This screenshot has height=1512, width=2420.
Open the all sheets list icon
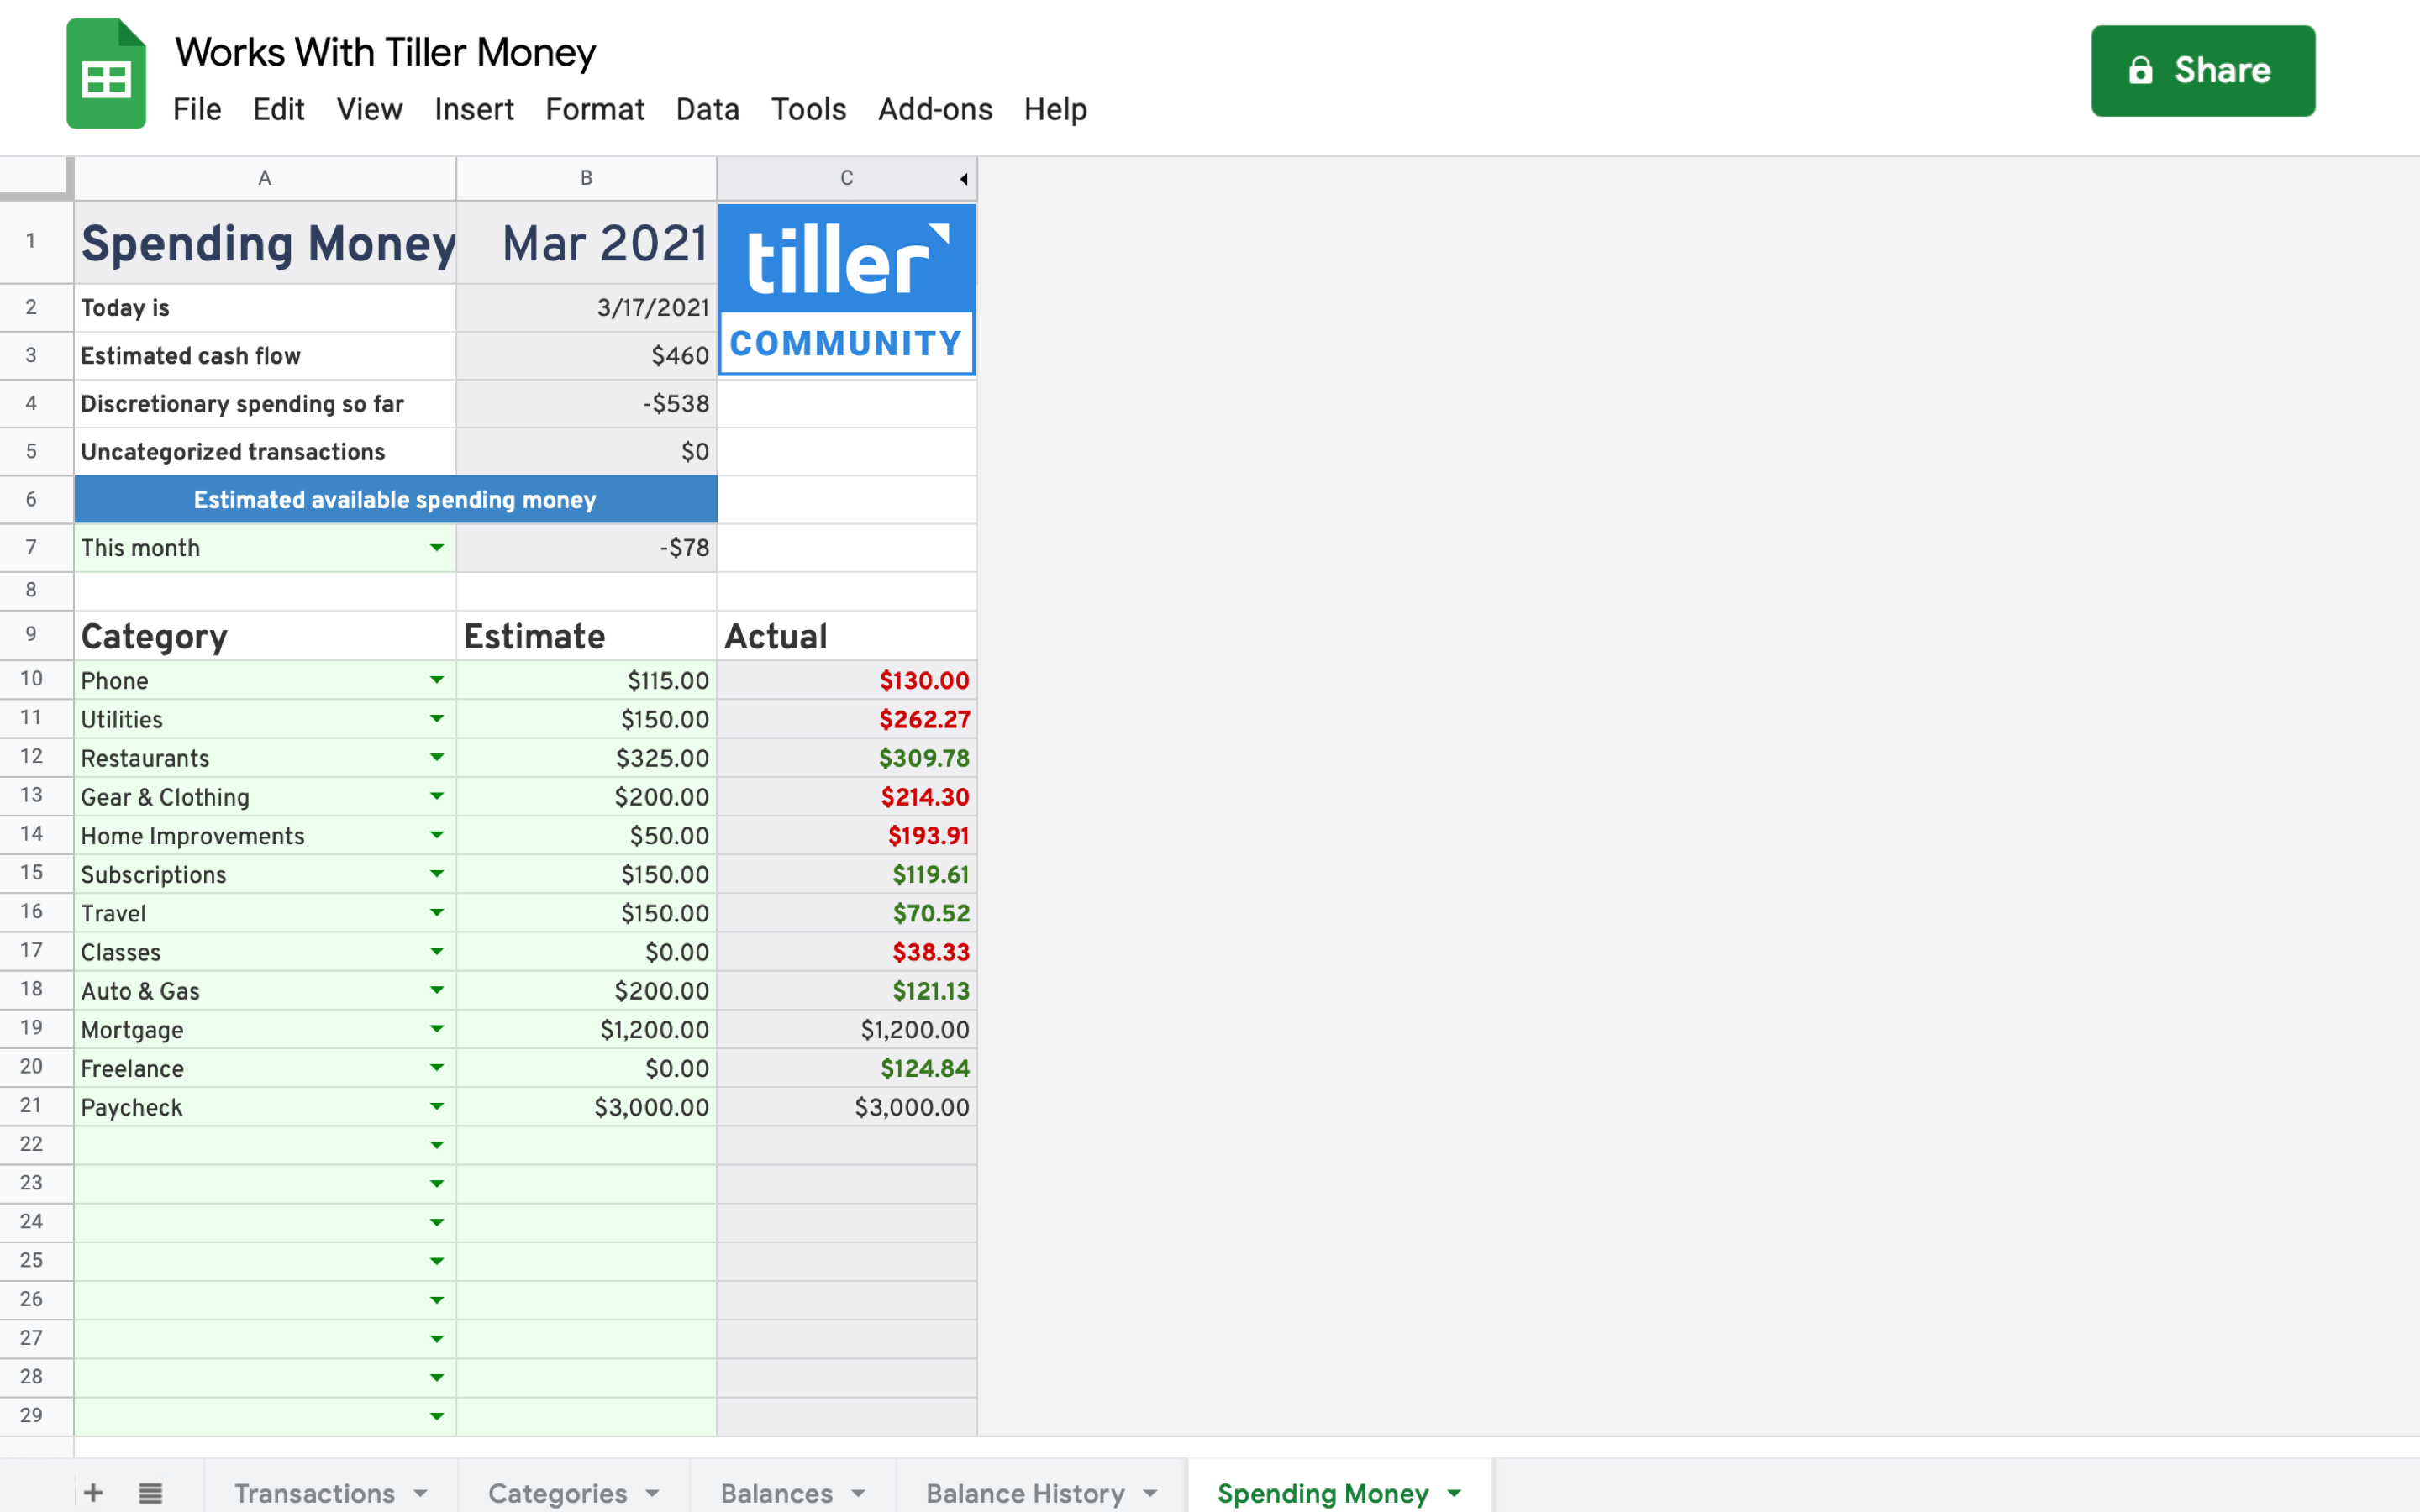(150, 1492)
